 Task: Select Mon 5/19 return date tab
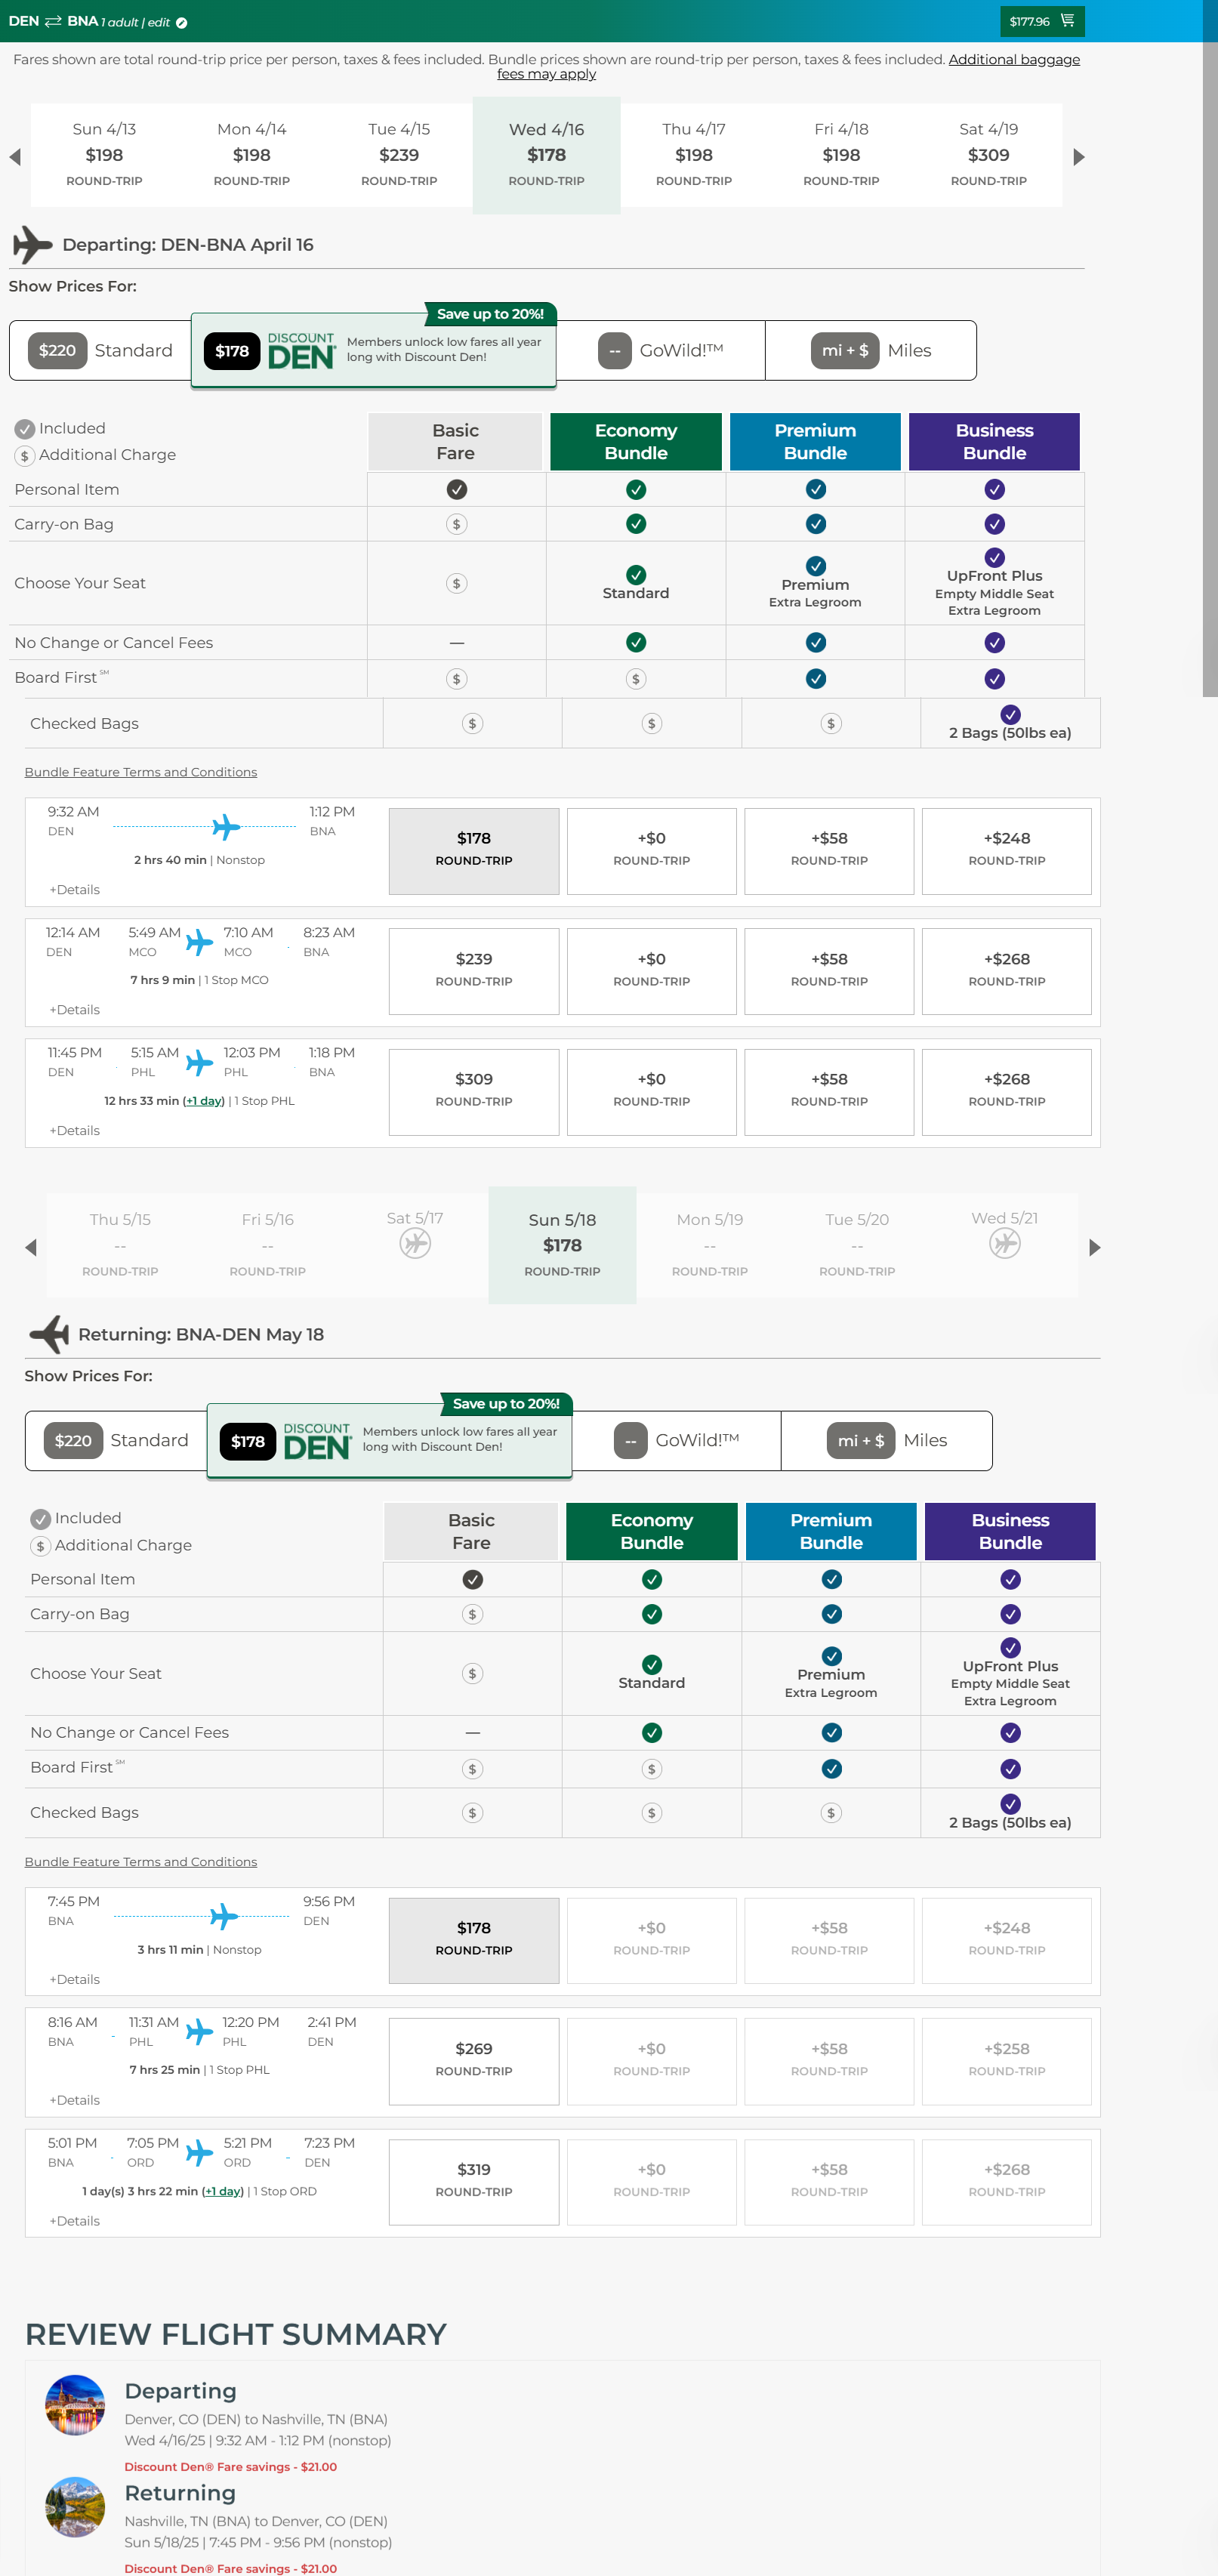pos(710,1245)
